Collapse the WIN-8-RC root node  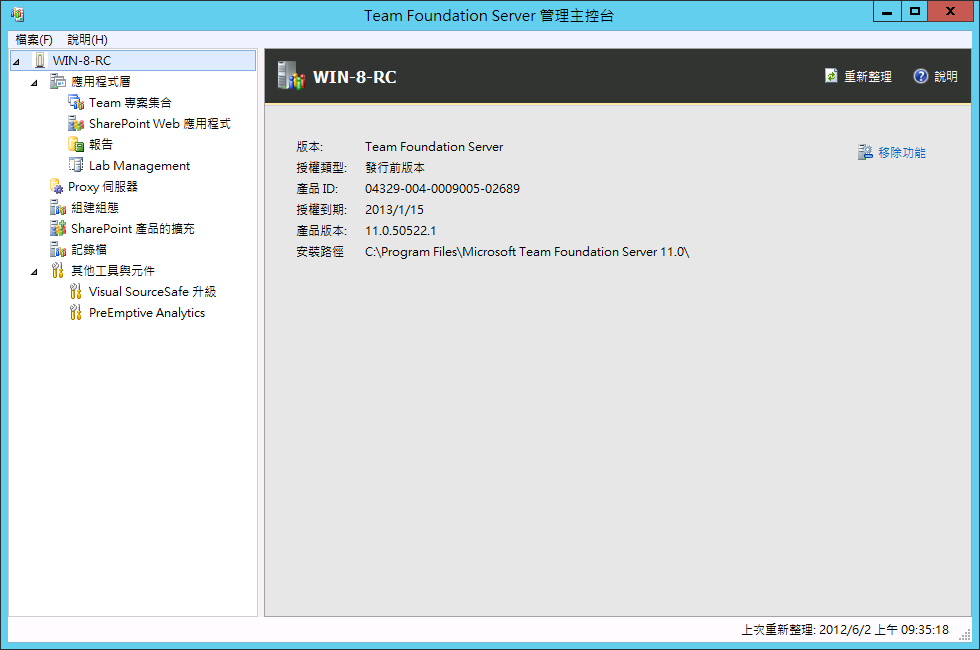(17, 61)
